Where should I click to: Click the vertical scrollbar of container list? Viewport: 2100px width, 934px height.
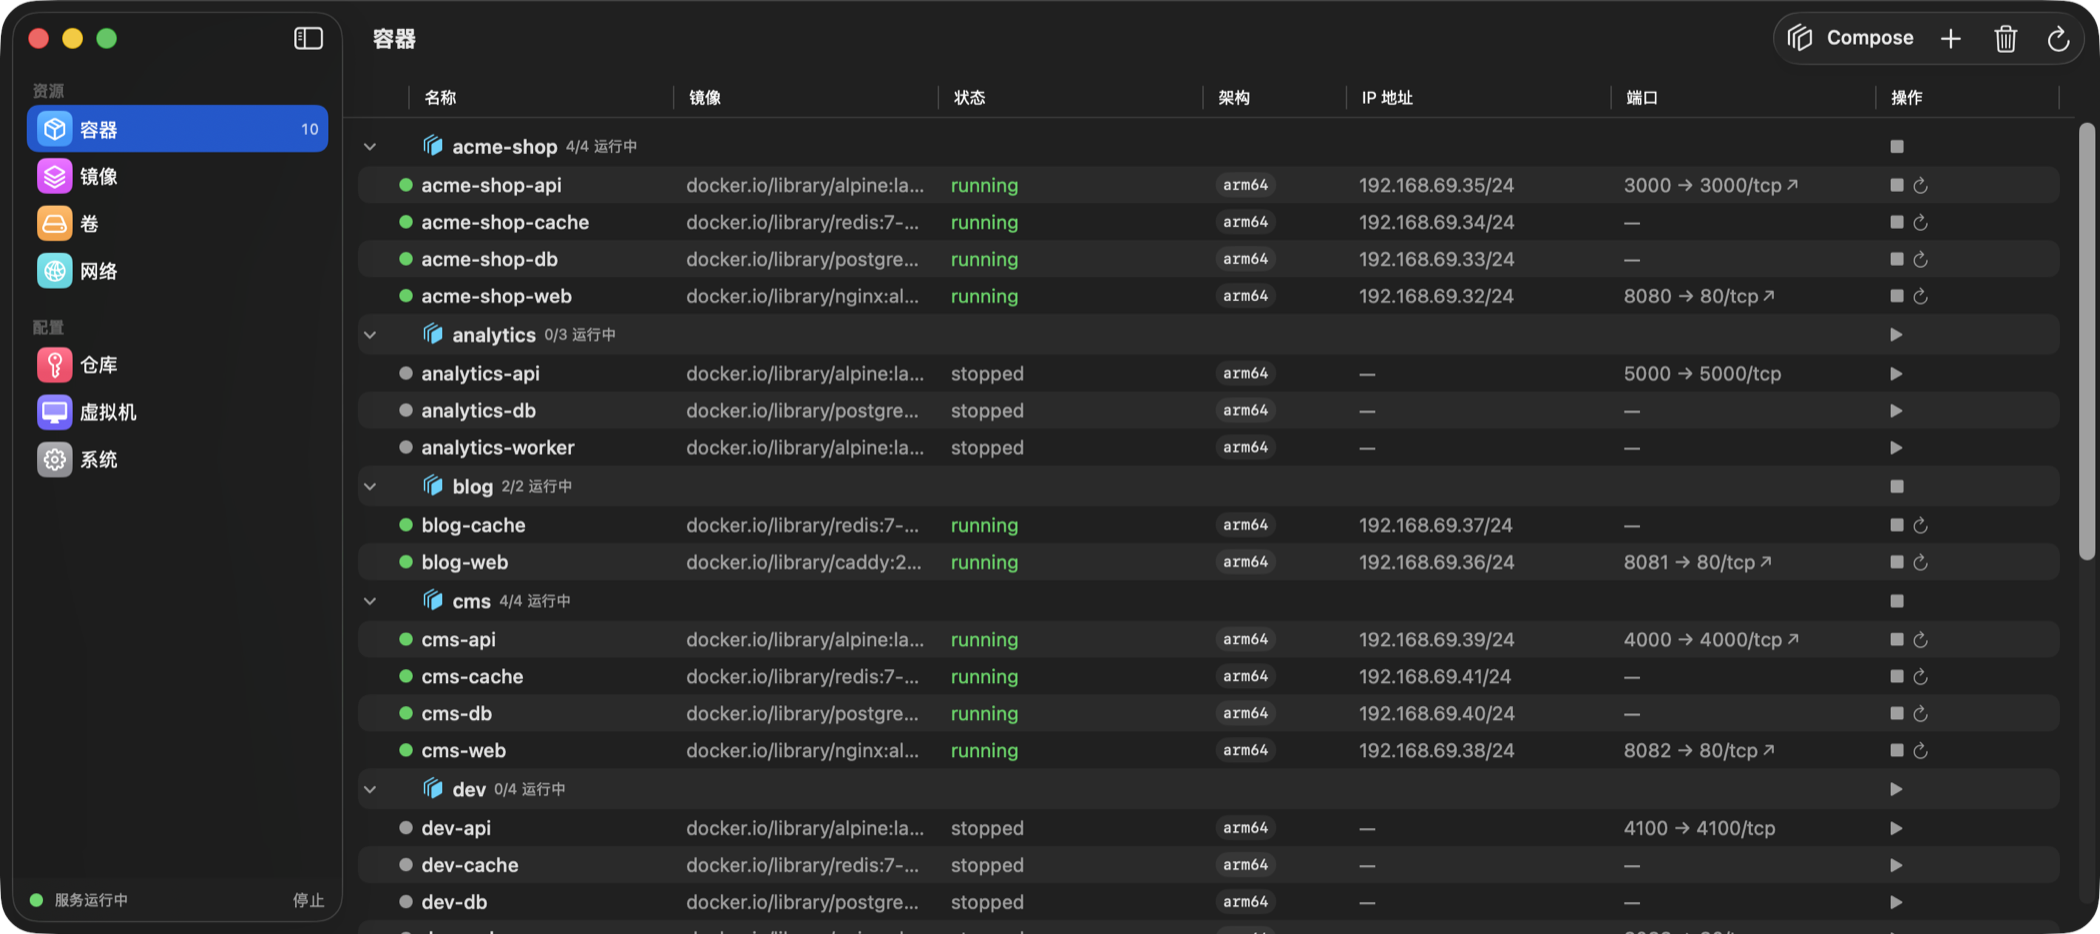point(2086,341)
